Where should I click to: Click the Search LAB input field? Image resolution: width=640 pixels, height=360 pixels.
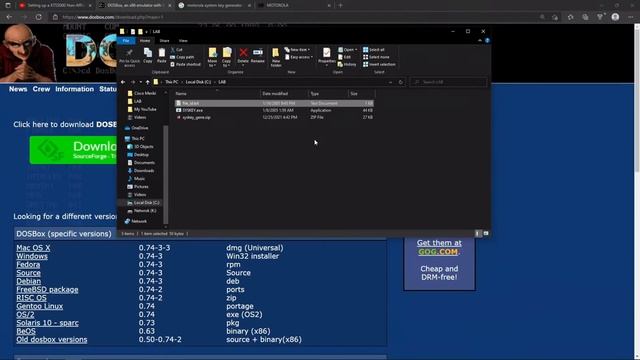(x=448, y=82)
